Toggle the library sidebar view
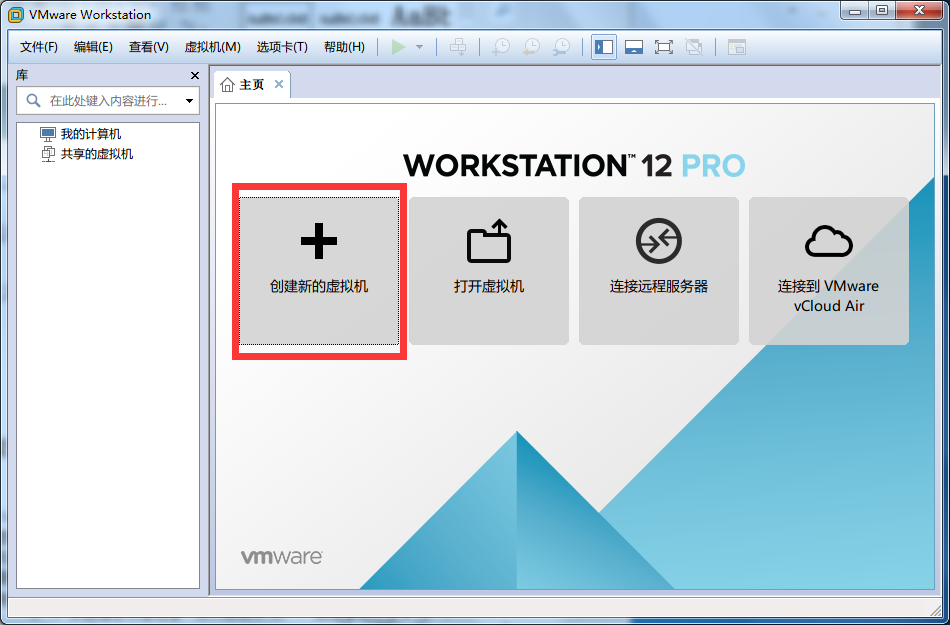 click(604, 47)
